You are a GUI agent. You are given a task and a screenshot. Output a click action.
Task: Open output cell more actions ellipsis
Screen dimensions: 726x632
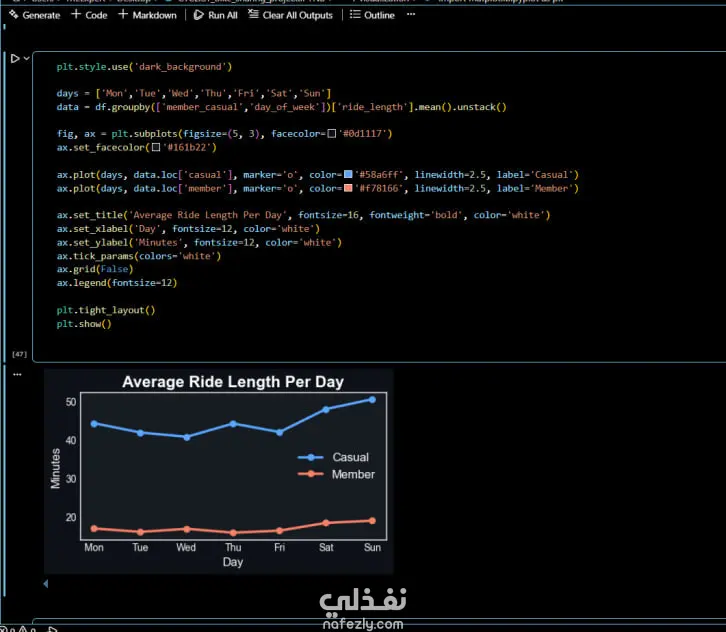(x=17, y=374)
